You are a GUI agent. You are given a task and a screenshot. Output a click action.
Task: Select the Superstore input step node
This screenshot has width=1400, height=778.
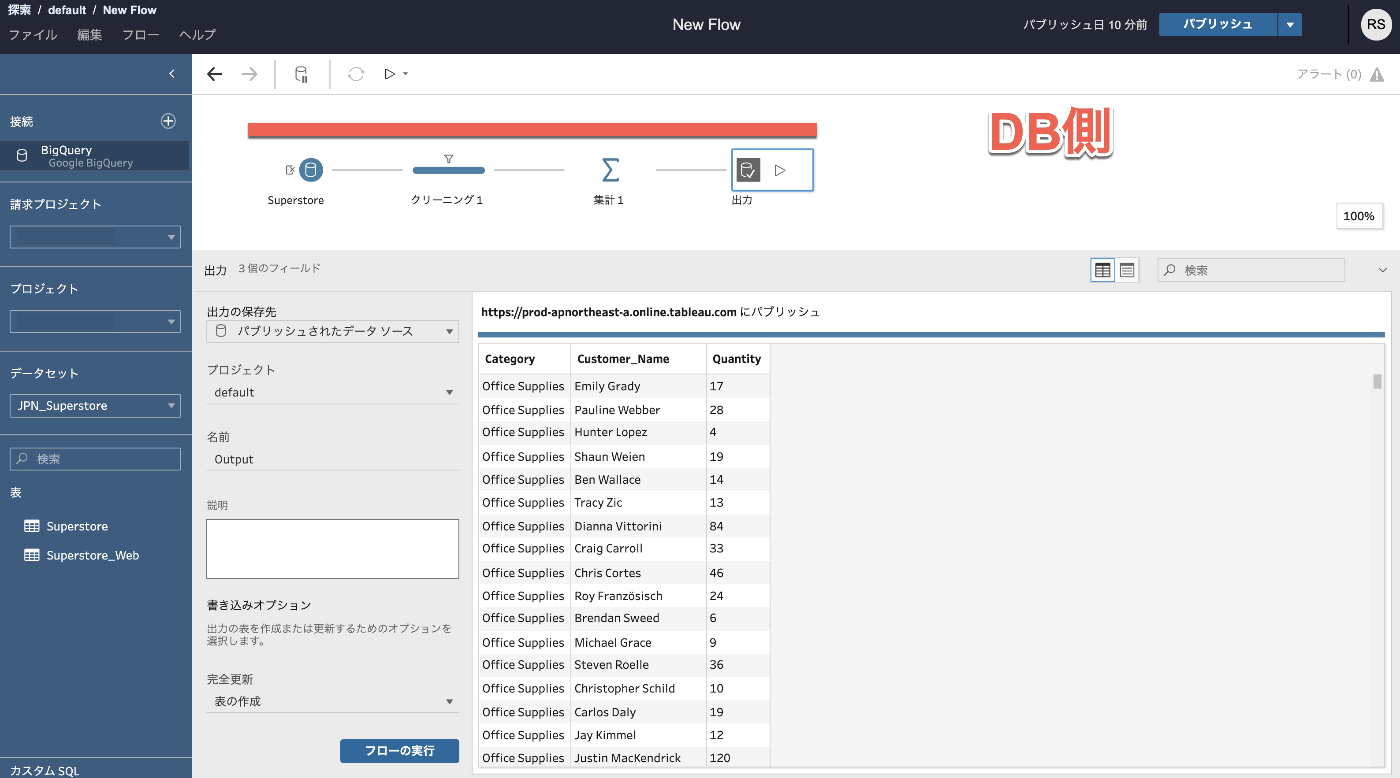311,170
